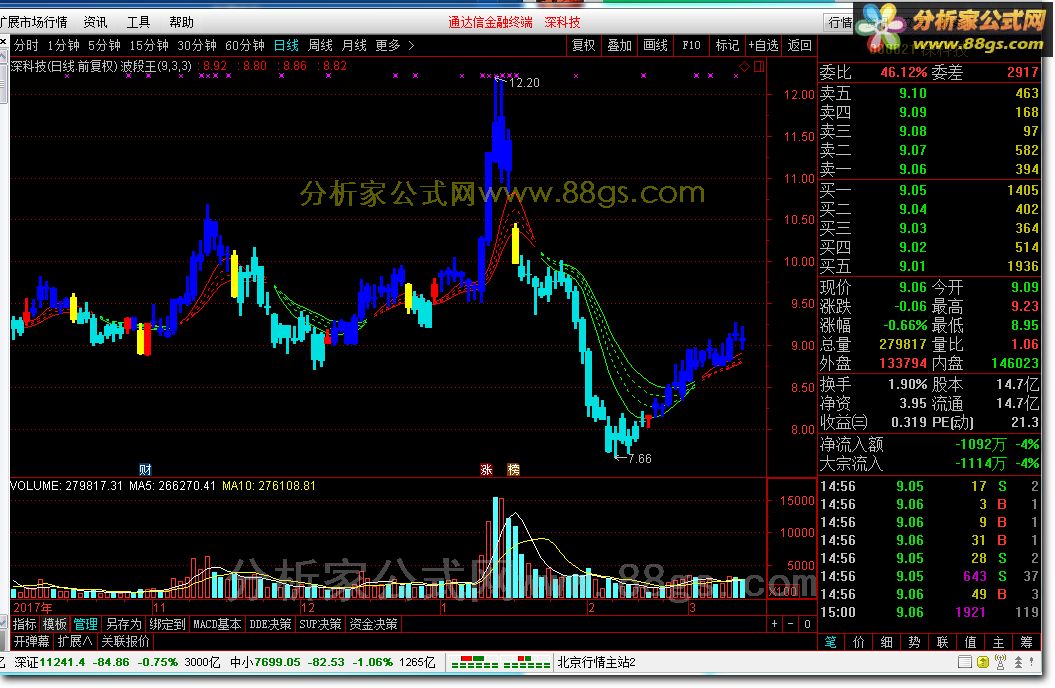The width and height of the screenshot is (1055, 688).
Task: Click the 标记 mark button
Action: point(727,45)
